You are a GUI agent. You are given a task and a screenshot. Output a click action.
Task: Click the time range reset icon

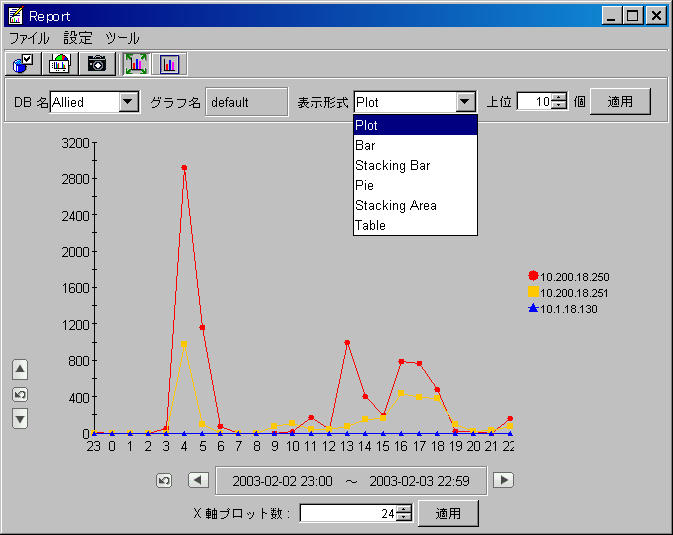point(164,480)
